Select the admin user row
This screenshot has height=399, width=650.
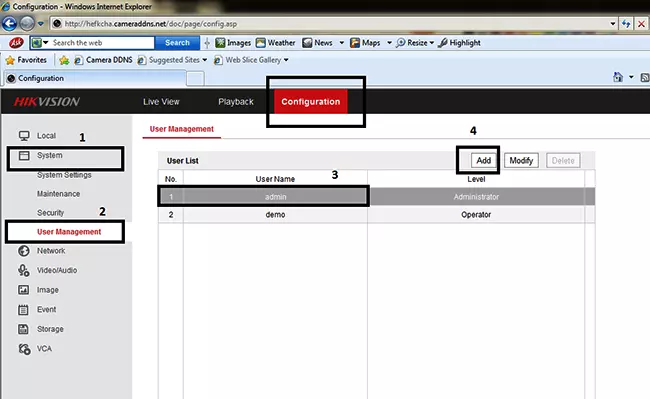[376, 197]
